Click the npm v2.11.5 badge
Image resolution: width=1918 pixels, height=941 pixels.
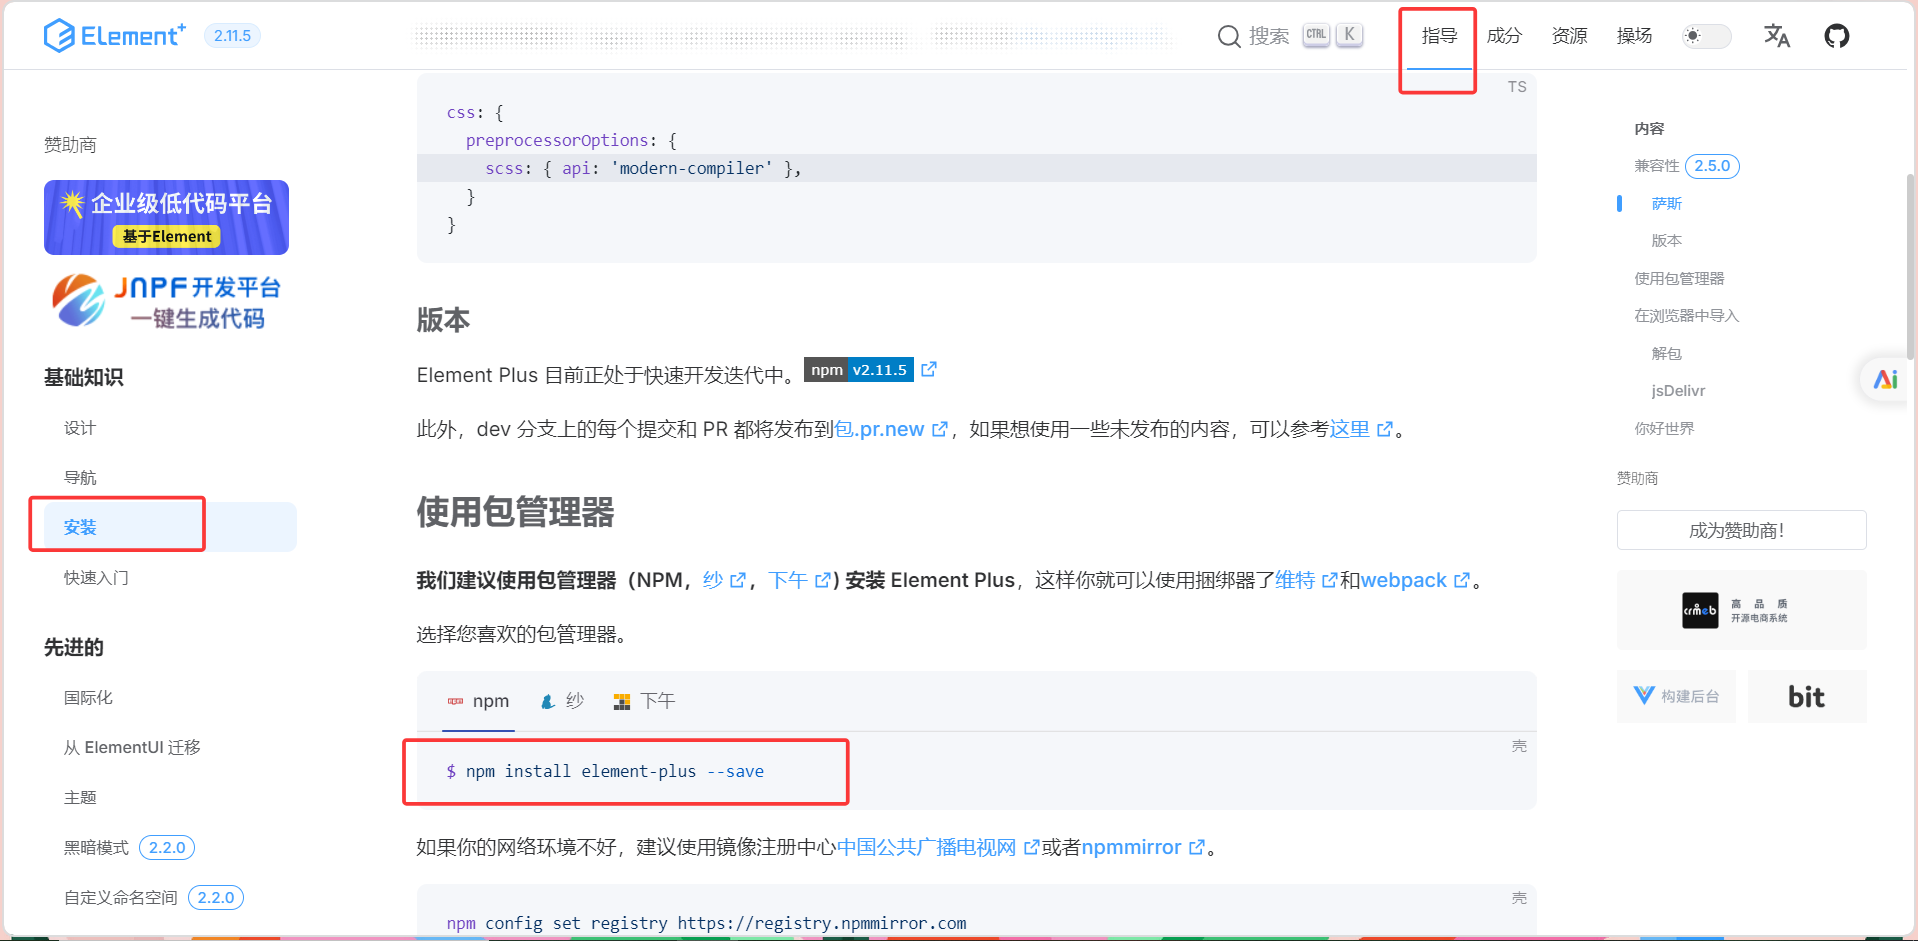(x=859, y=370)
